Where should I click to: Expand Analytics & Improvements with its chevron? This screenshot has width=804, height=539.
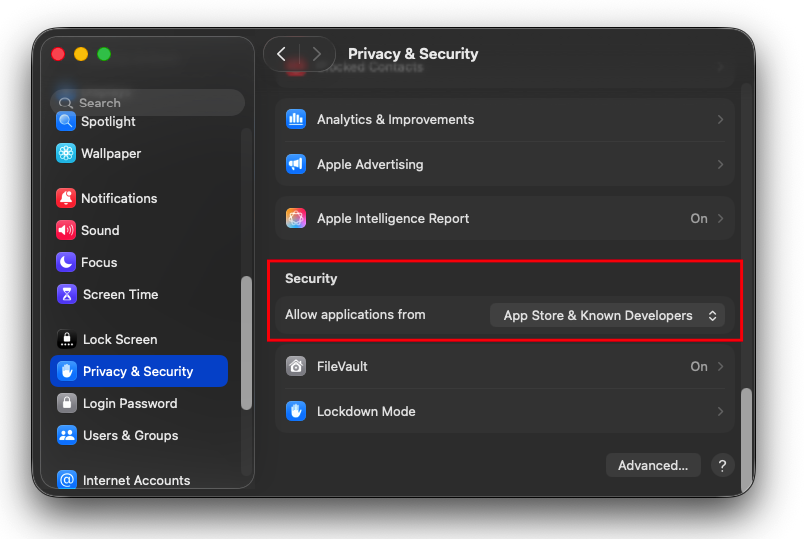pyautogui.click(x=720, y=119)
